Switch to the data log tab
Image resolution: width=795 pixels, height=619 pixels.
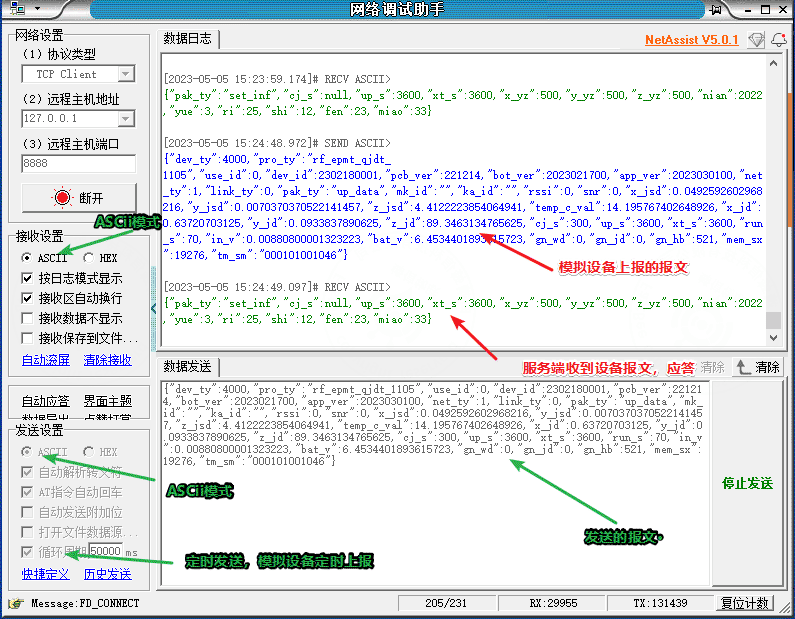pos(188,39)
